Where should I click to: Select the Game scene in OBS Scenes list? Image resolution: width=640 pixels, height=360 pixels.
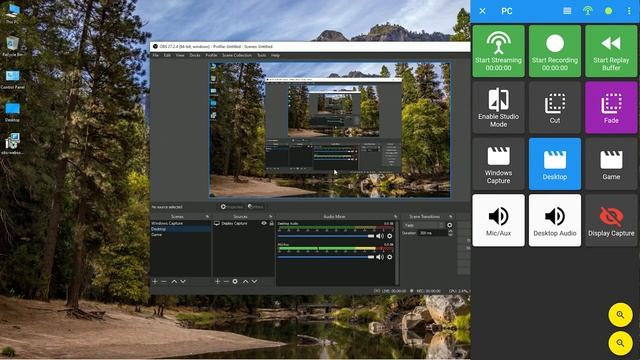pyautogui.click(x=181, y=235)
